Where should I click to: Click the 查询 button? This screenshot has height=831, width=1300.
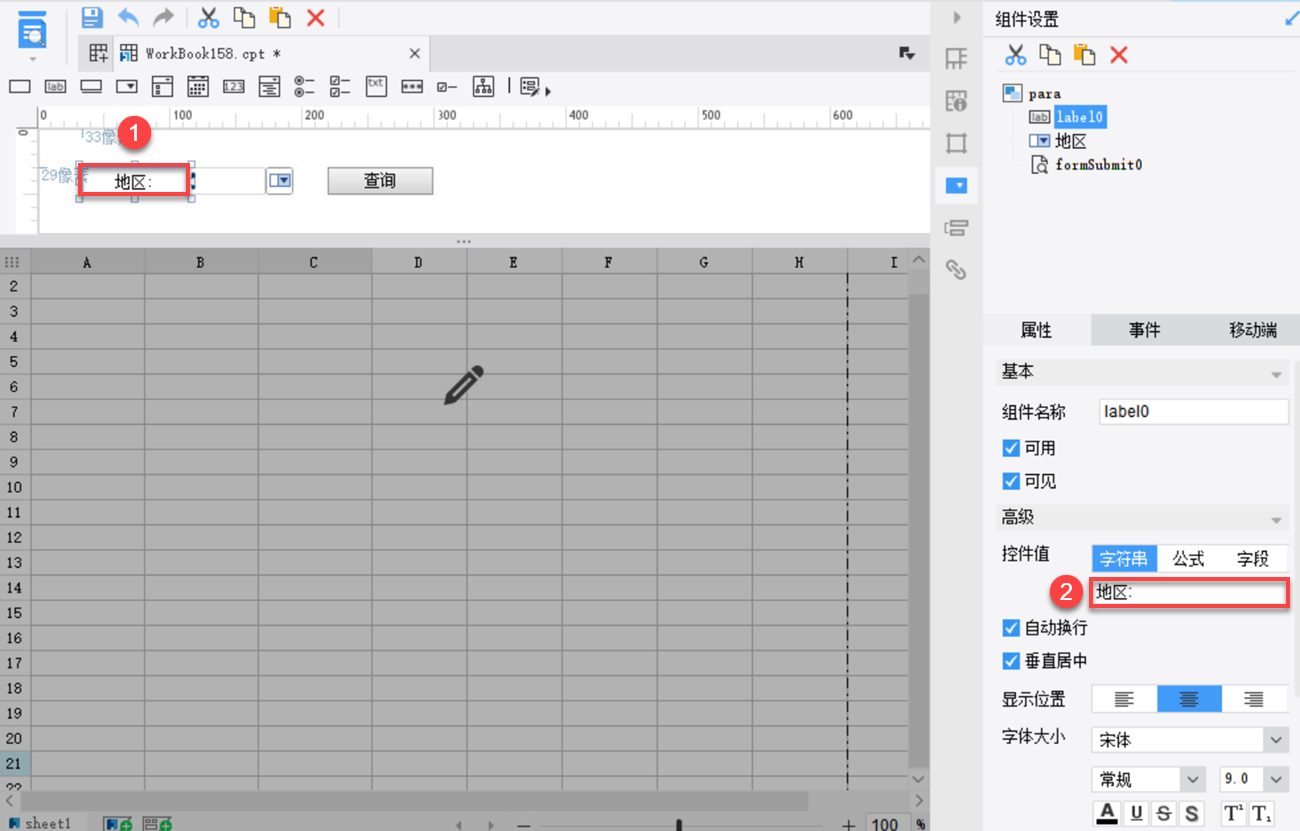380,181
